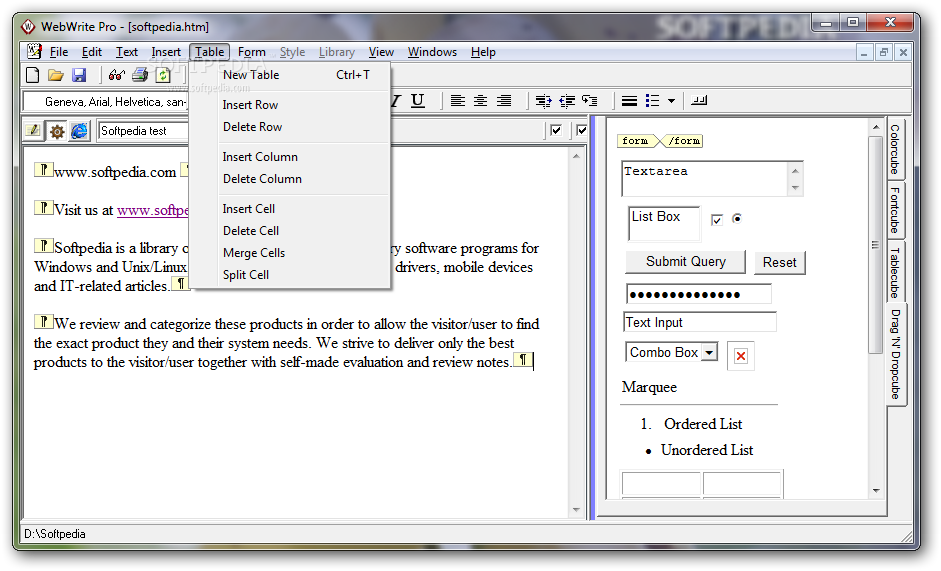Click the green refresh page icon
941x571 pixels.
pyautogui.click(x=163, y=75)
